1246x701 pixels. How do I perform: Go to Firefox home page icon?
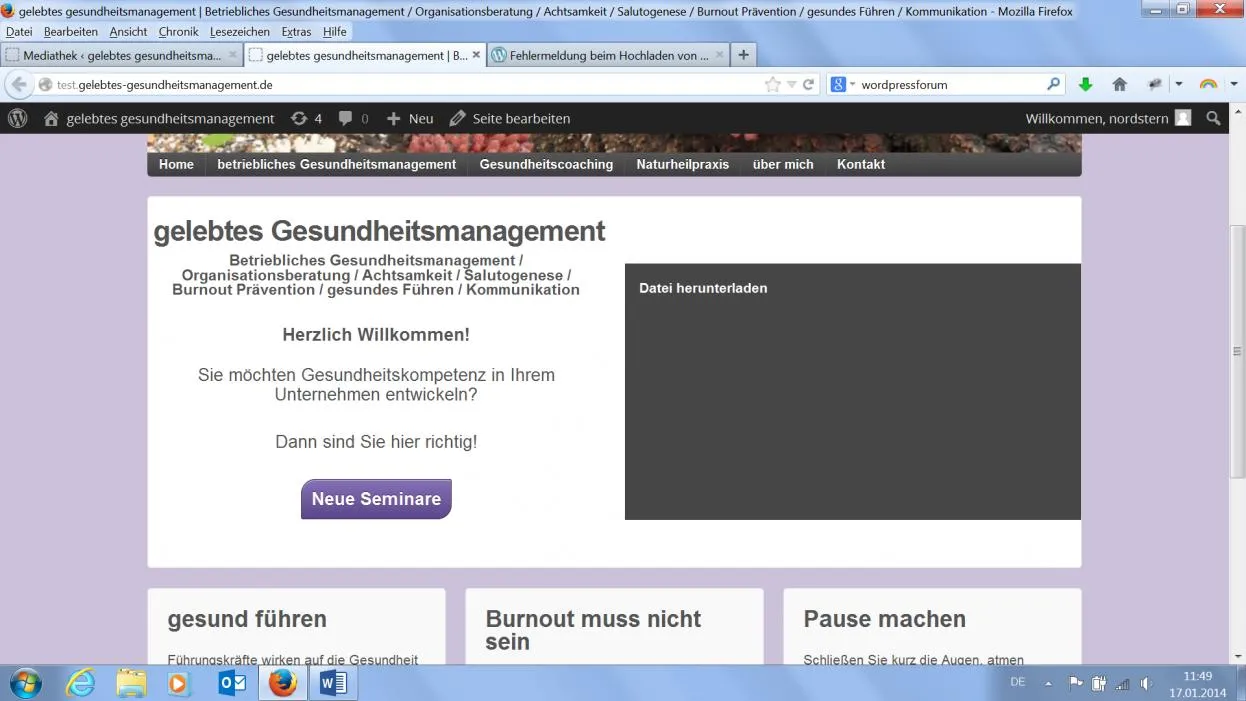tap(1120, 85)
